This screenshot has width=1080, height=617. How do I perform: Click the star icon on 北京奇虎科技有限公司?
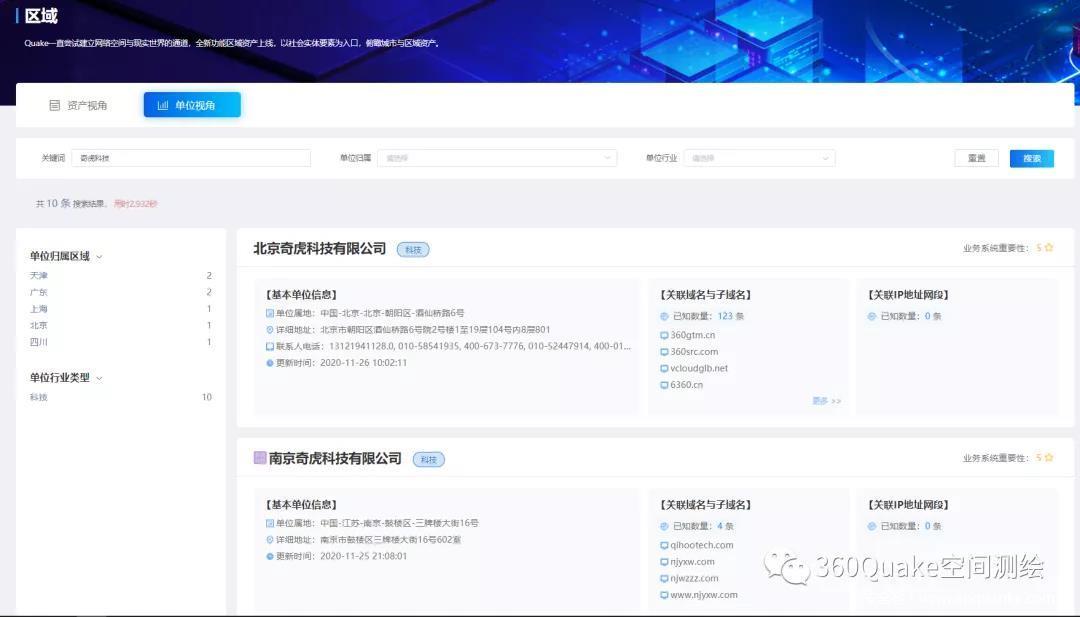pos(1048,248)
